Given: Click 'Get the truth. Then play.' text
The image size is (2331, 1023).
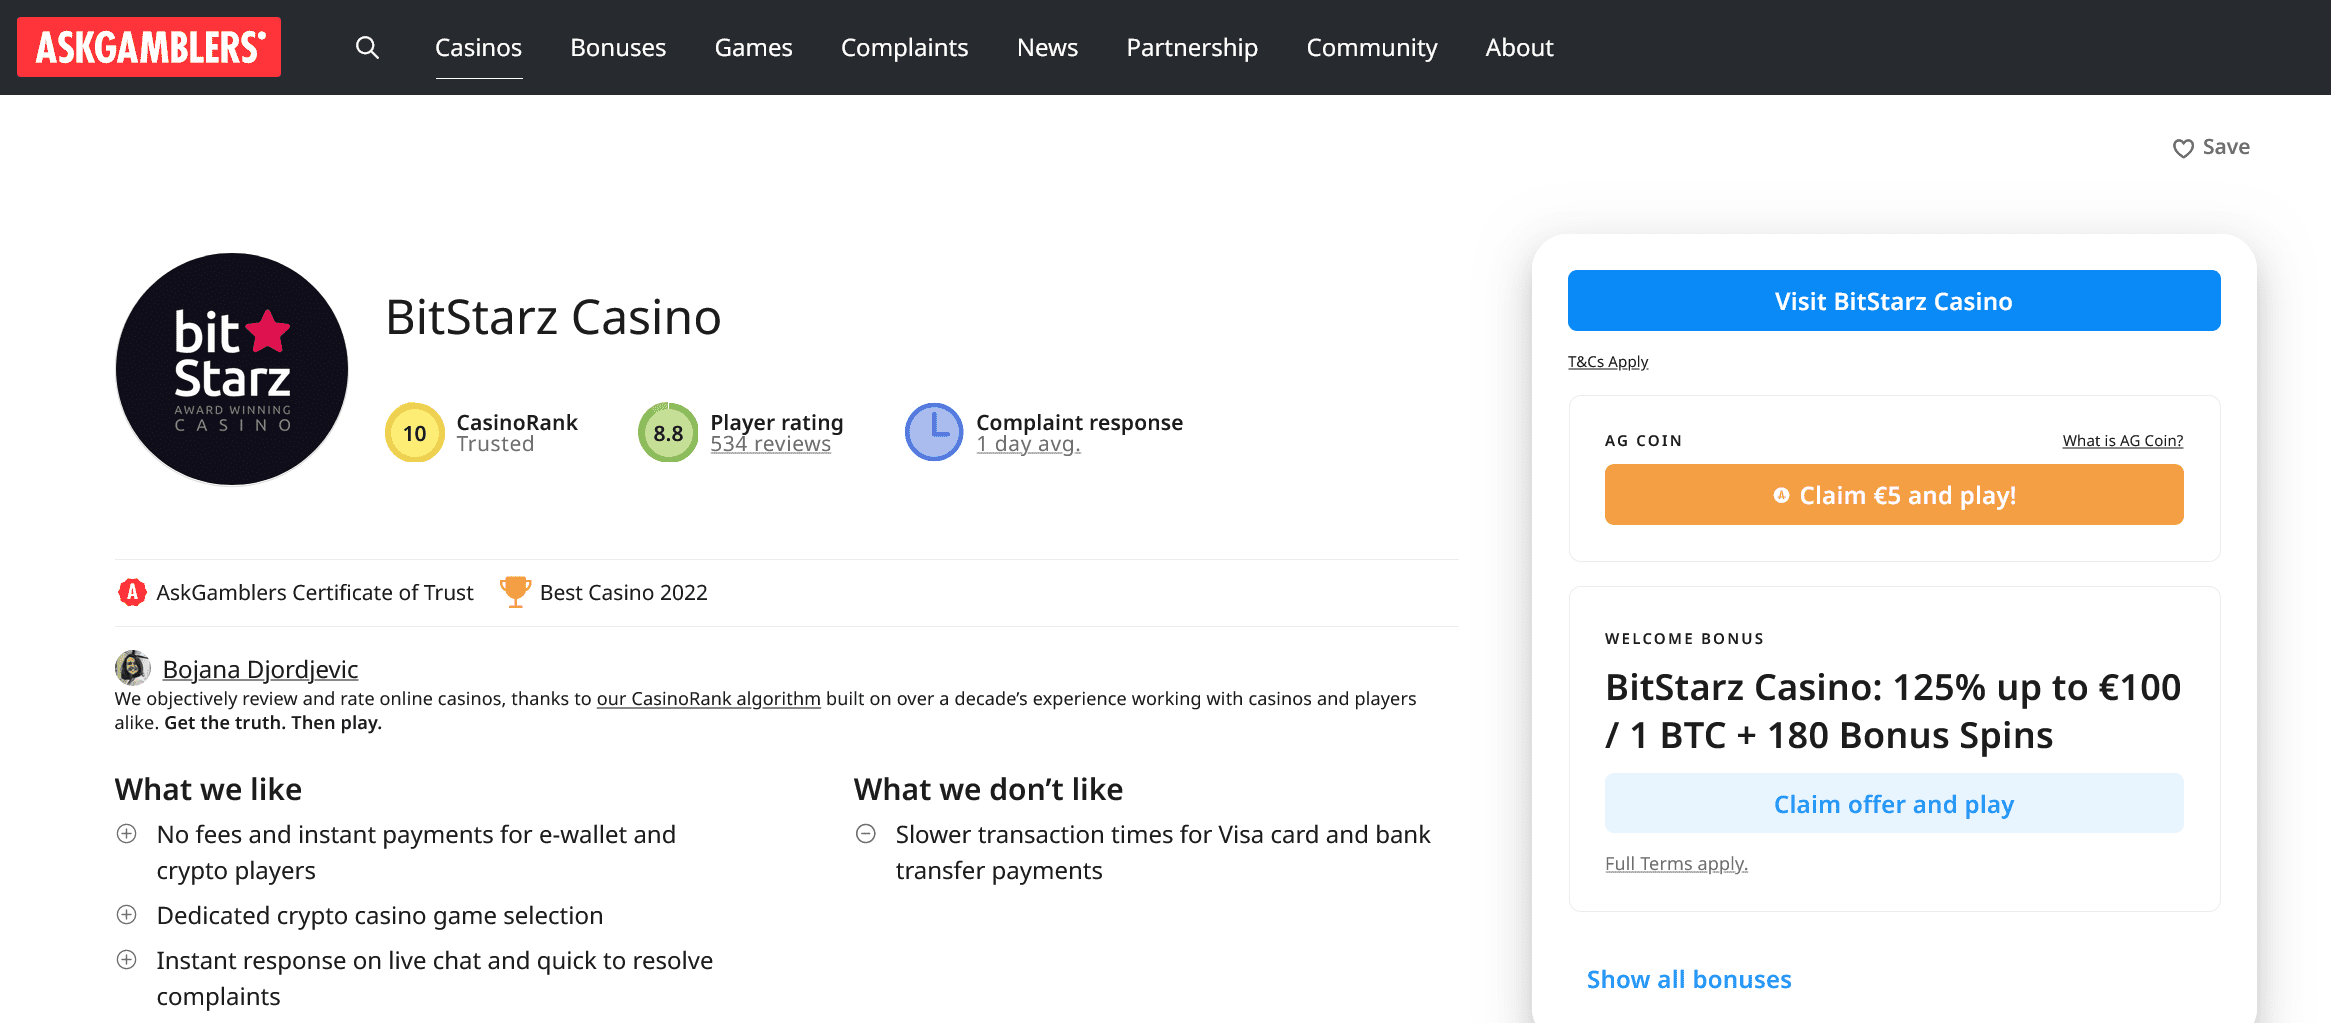Looking at the screenshot, I should (273, 723).
